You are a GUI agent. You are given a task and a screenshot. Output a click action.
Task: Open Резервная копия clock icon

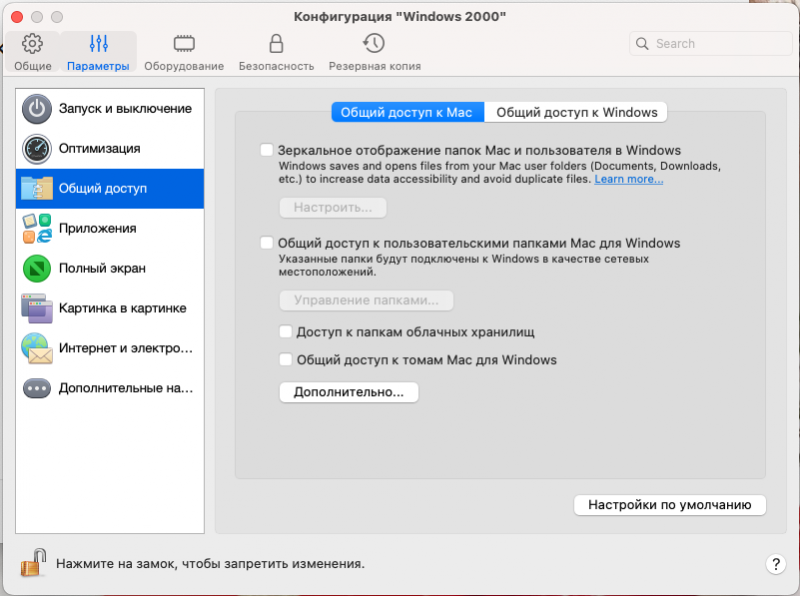pos(374,44)
